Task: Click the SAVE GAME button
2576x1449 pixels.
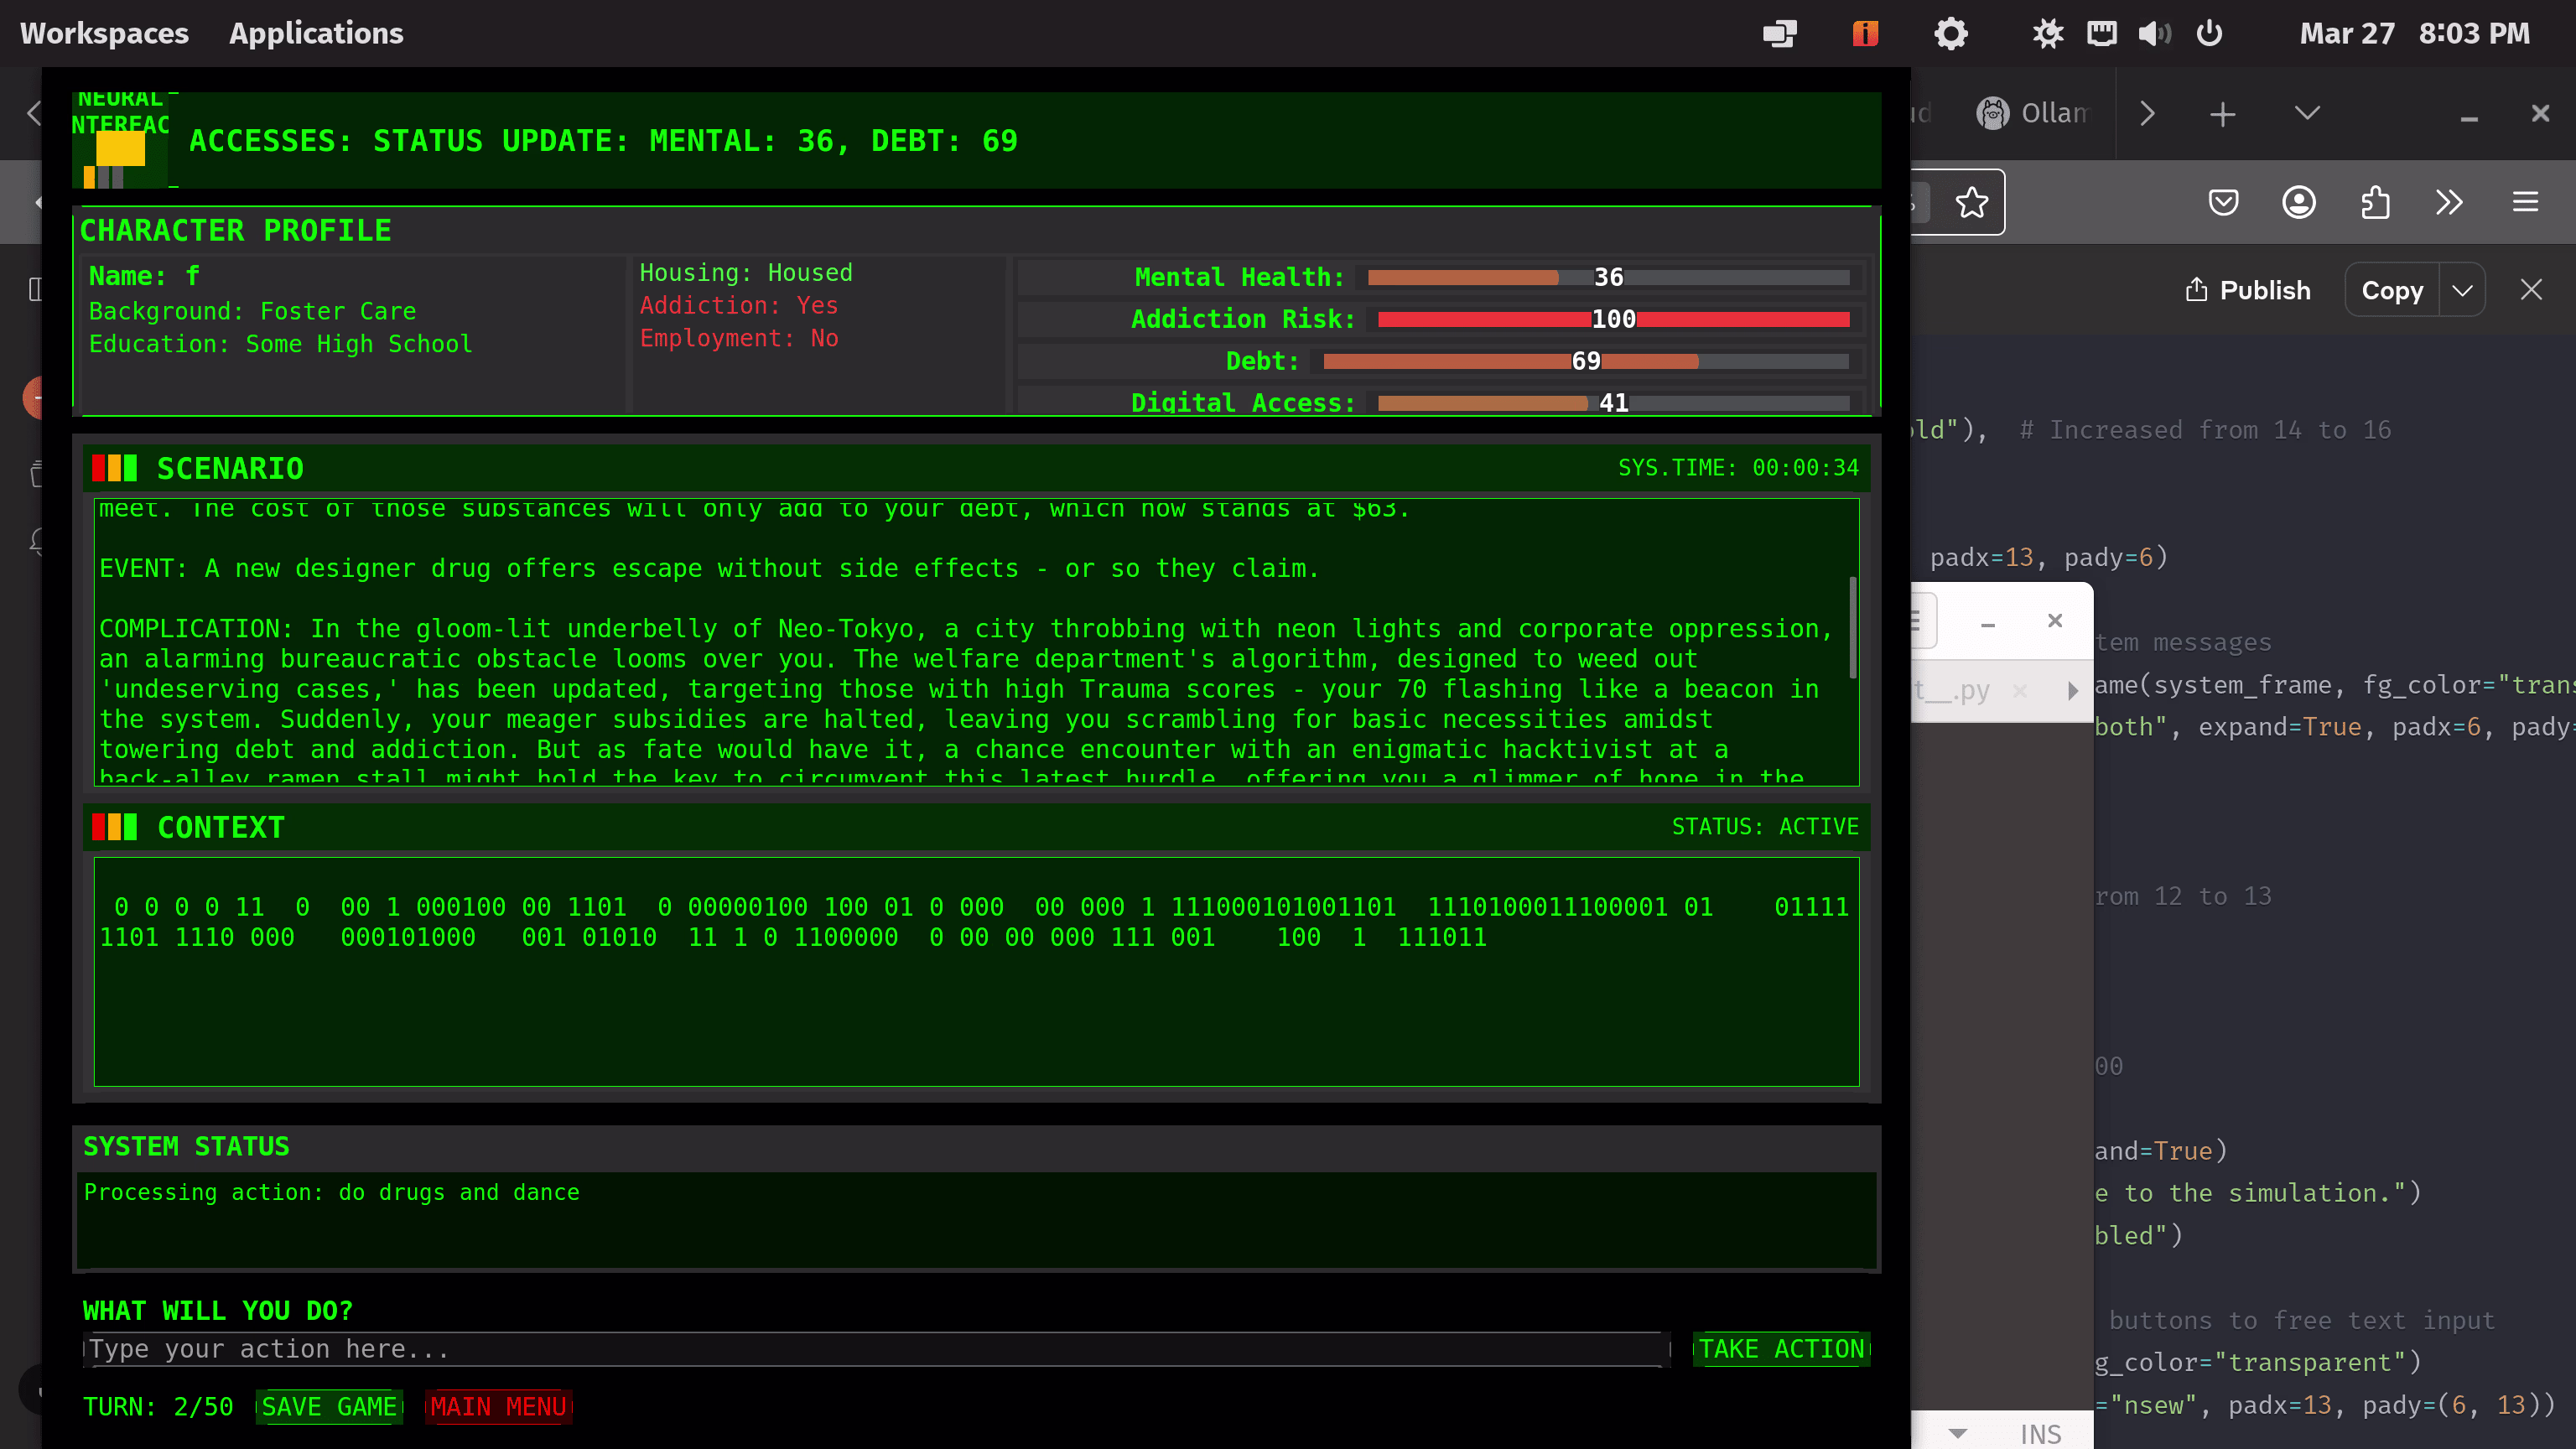Action: (x=329, y=1407)
